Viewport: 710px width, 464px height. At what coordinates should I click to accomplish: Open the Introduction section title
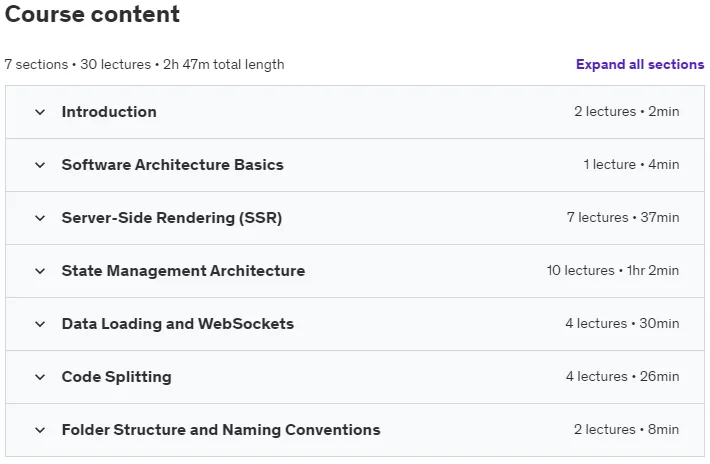tap(109, 112)
